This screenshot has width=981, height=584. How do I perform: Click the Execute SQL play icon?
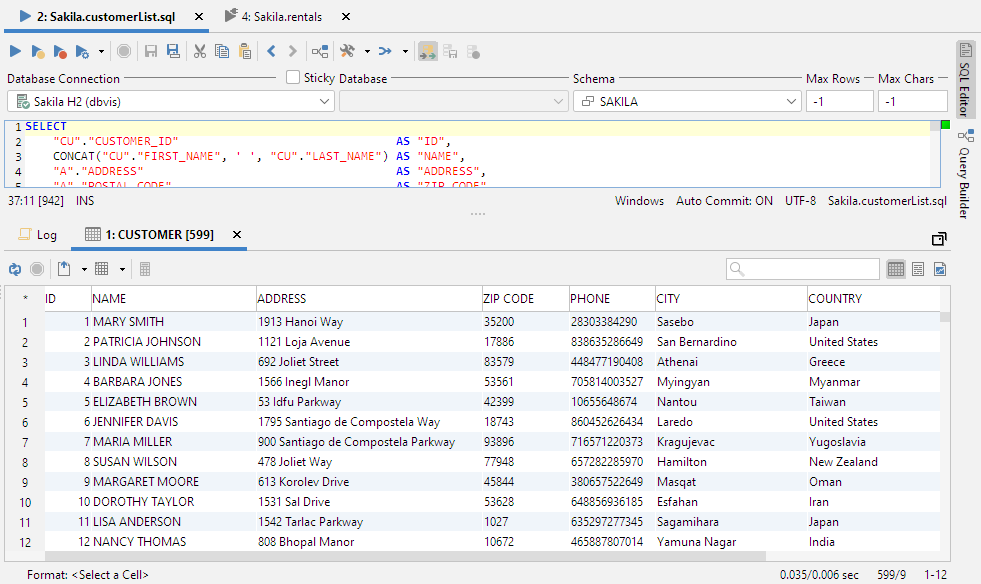pyautogui.click(x=15, y=51)
